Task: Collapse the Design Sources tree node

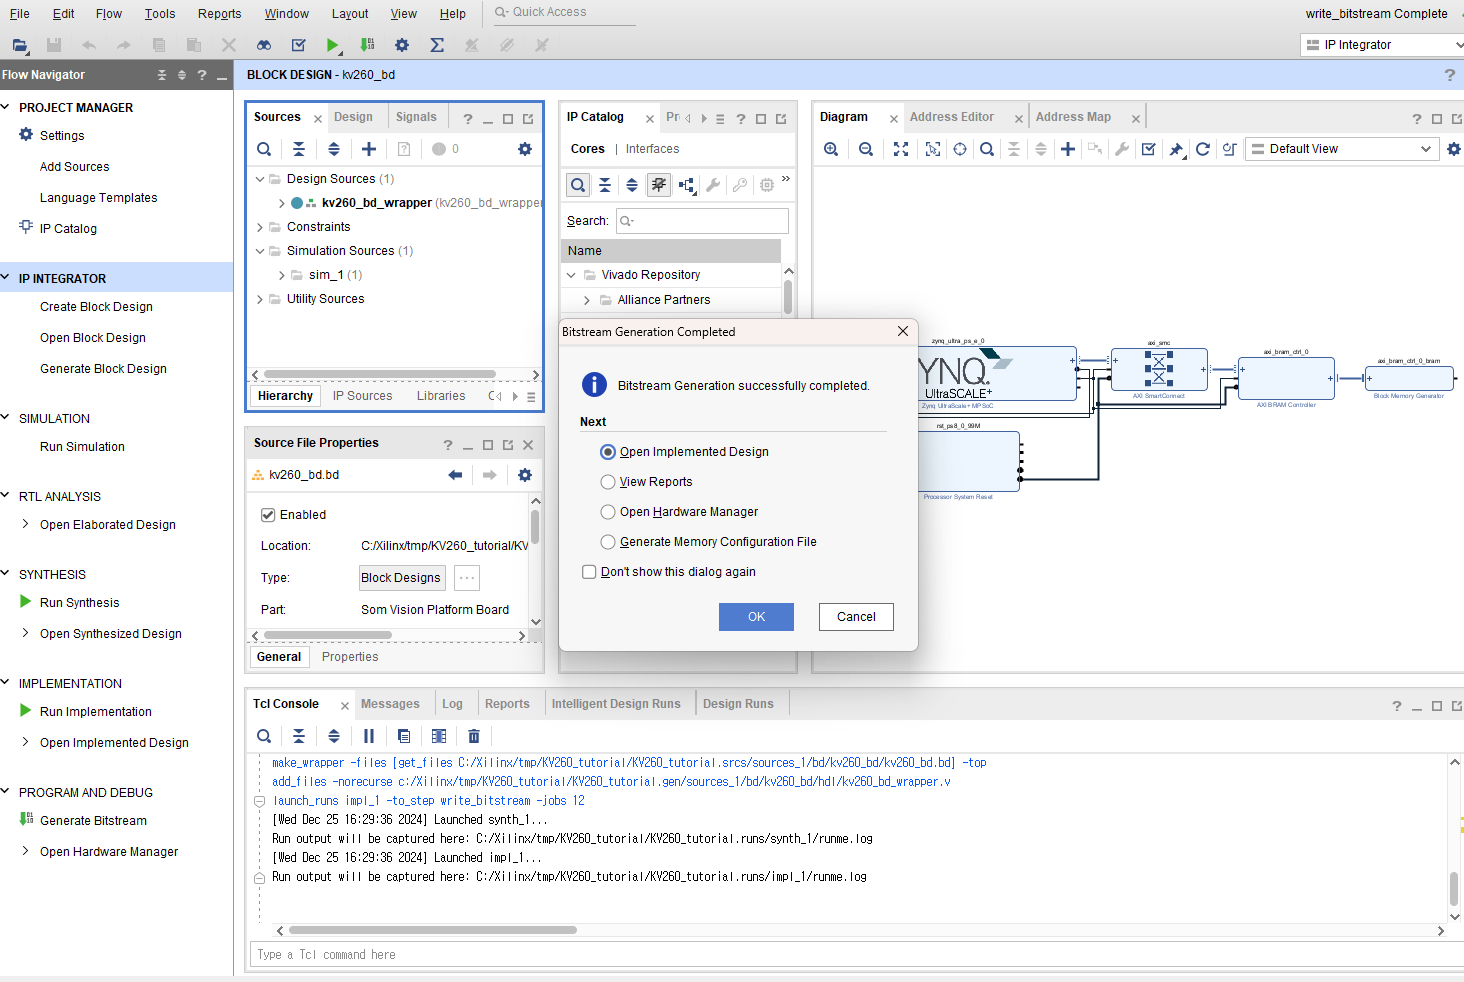Action: 260,179
